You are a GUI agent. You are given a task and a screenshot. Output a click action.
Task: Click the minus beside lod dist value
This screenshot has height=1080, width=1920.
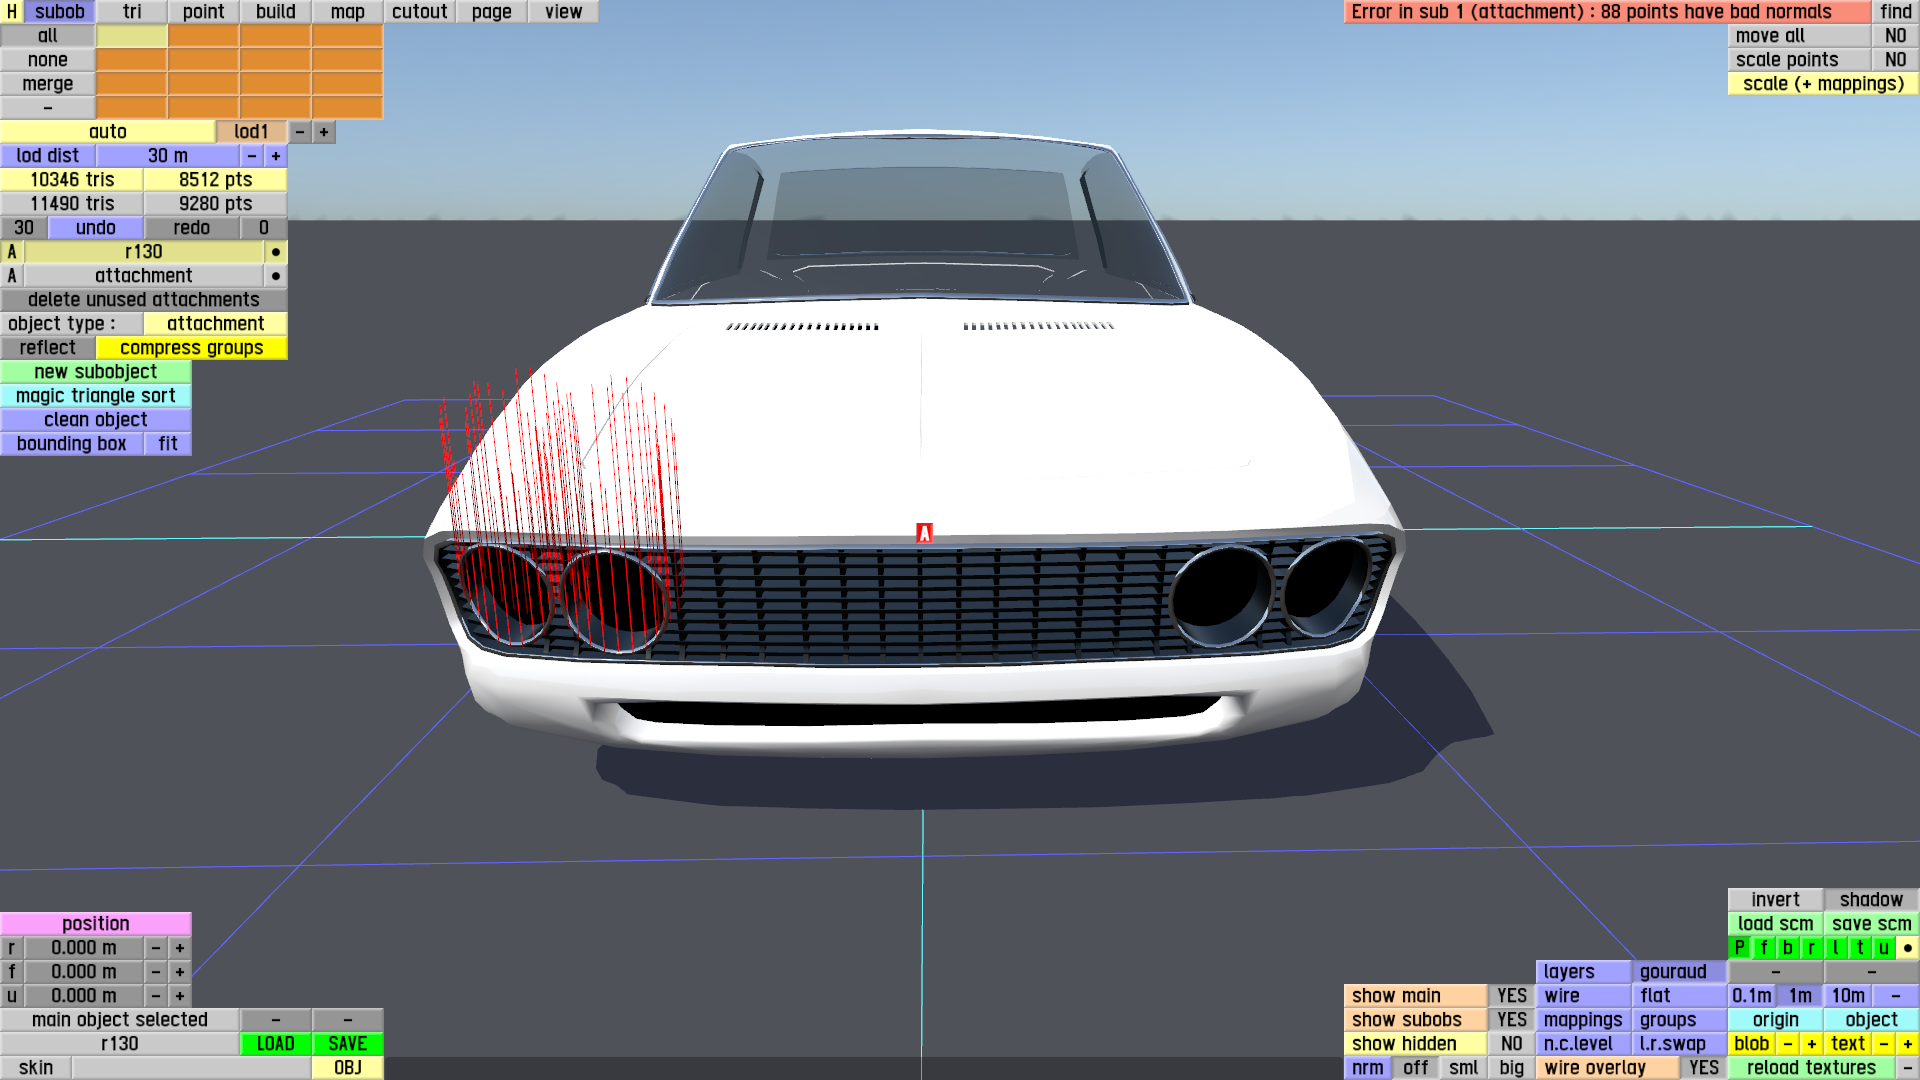point(252,156)
